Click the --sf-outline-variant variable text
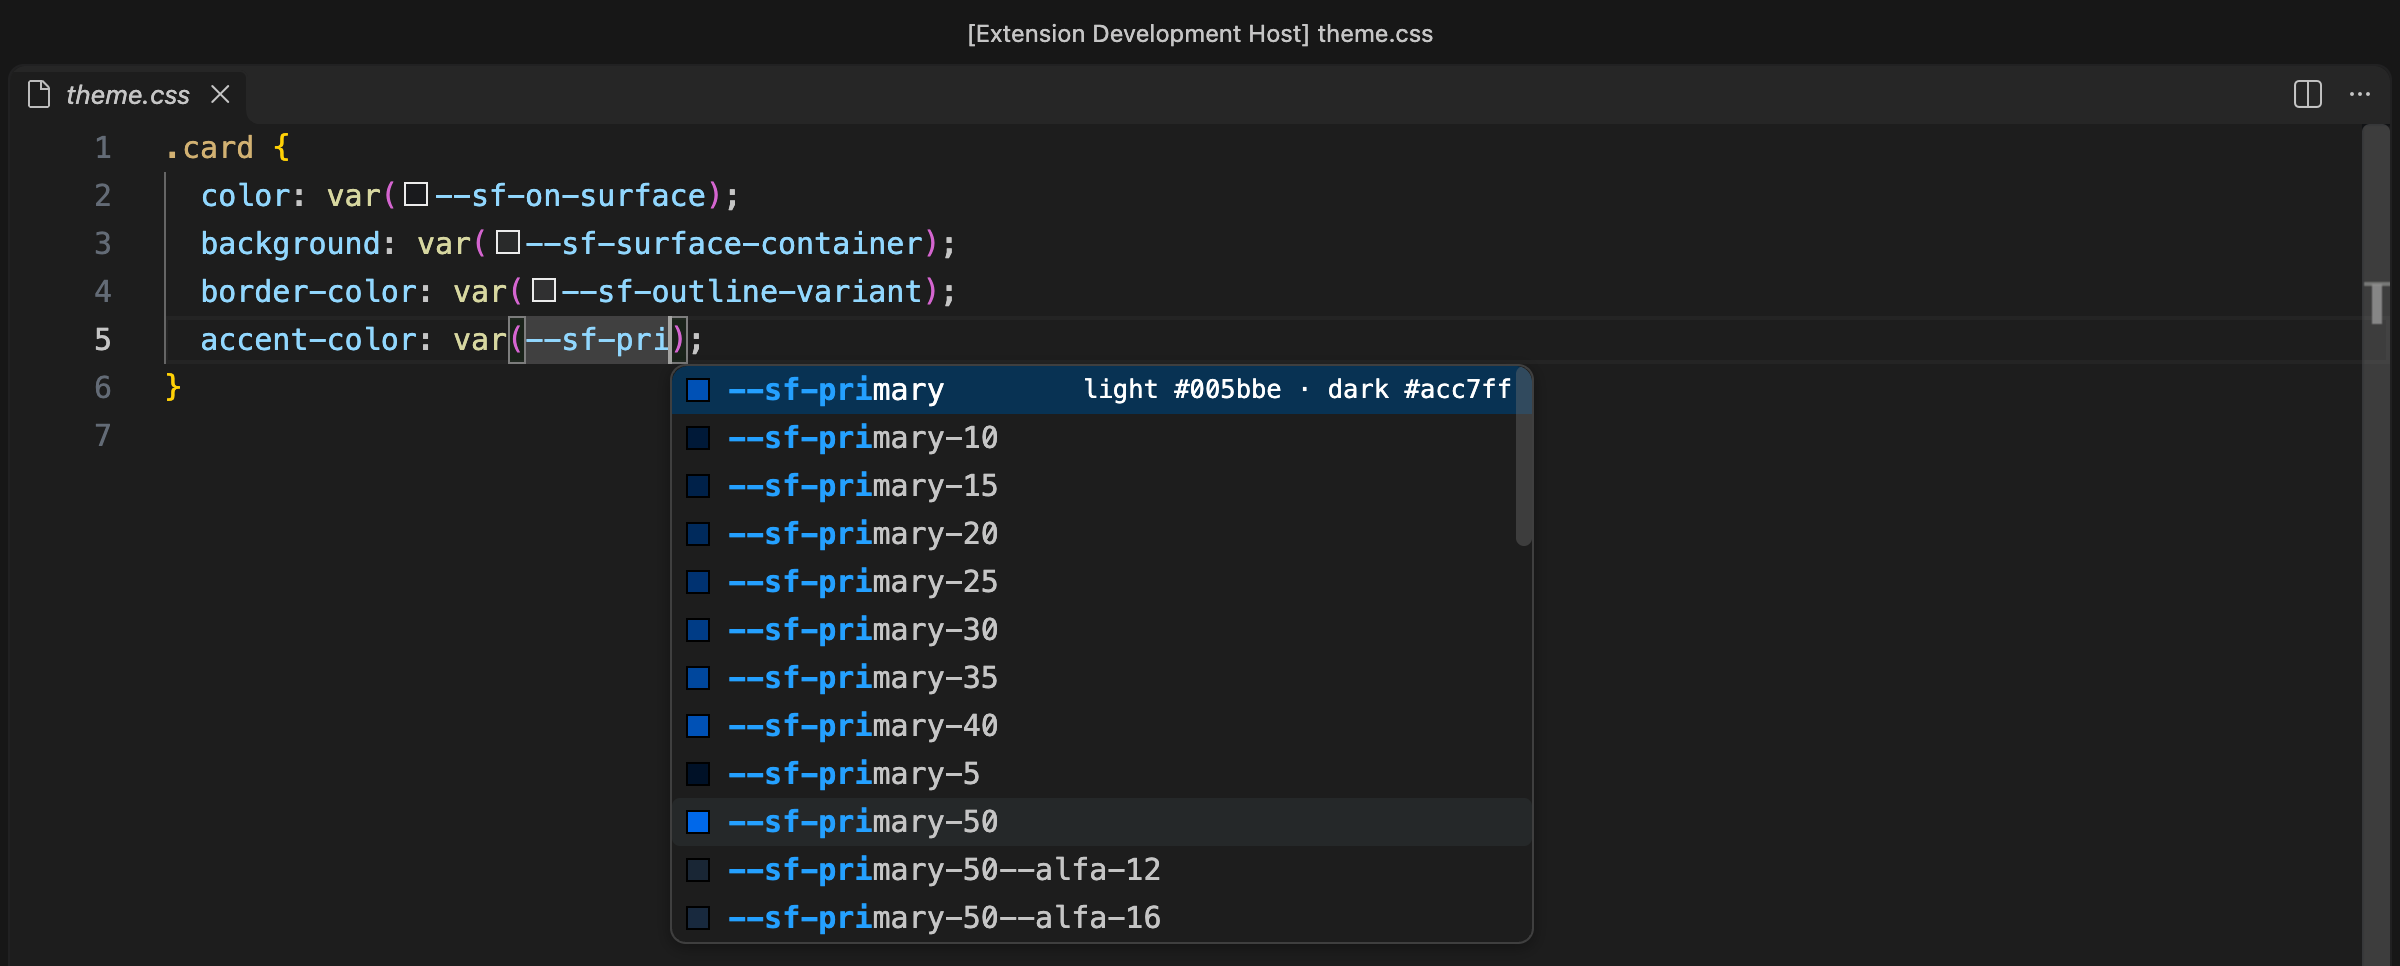Image resolution: width=2400 pixels, height=966 pixels. coord(742,292)
